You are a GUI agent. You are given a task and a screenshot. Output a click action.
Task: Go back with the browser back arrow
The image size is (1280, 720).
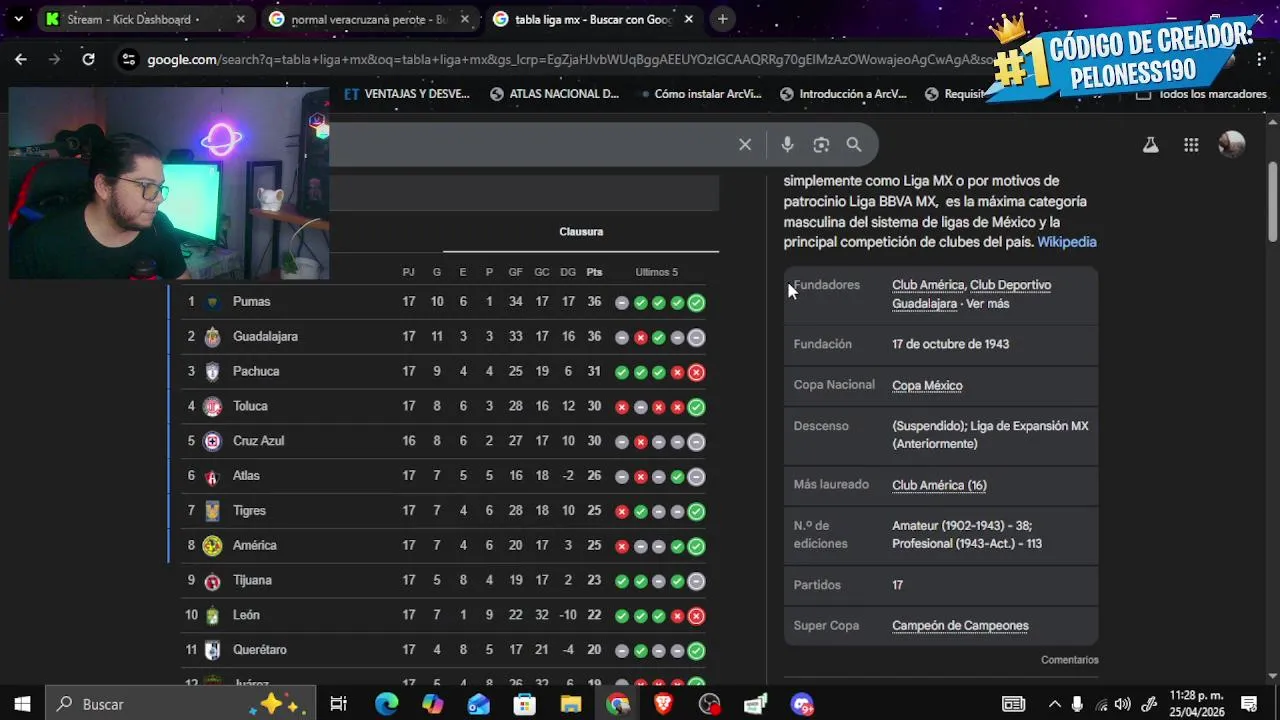pyautogui.click(x=21, y=59)
